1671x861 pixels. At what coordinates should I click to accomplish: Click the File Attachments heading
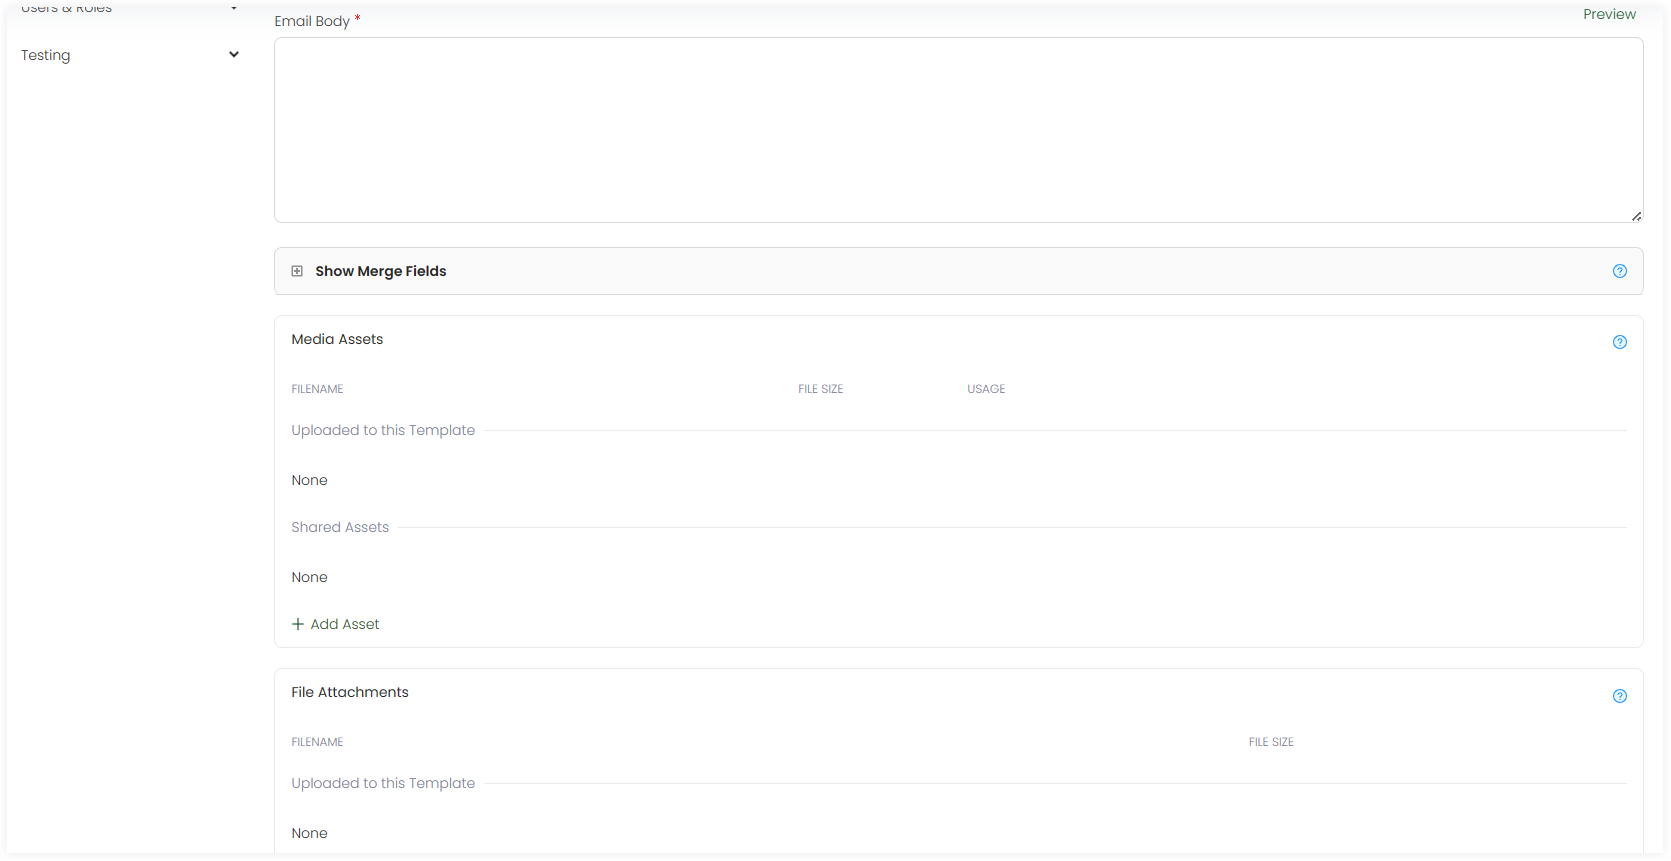[x=350, y=692]
